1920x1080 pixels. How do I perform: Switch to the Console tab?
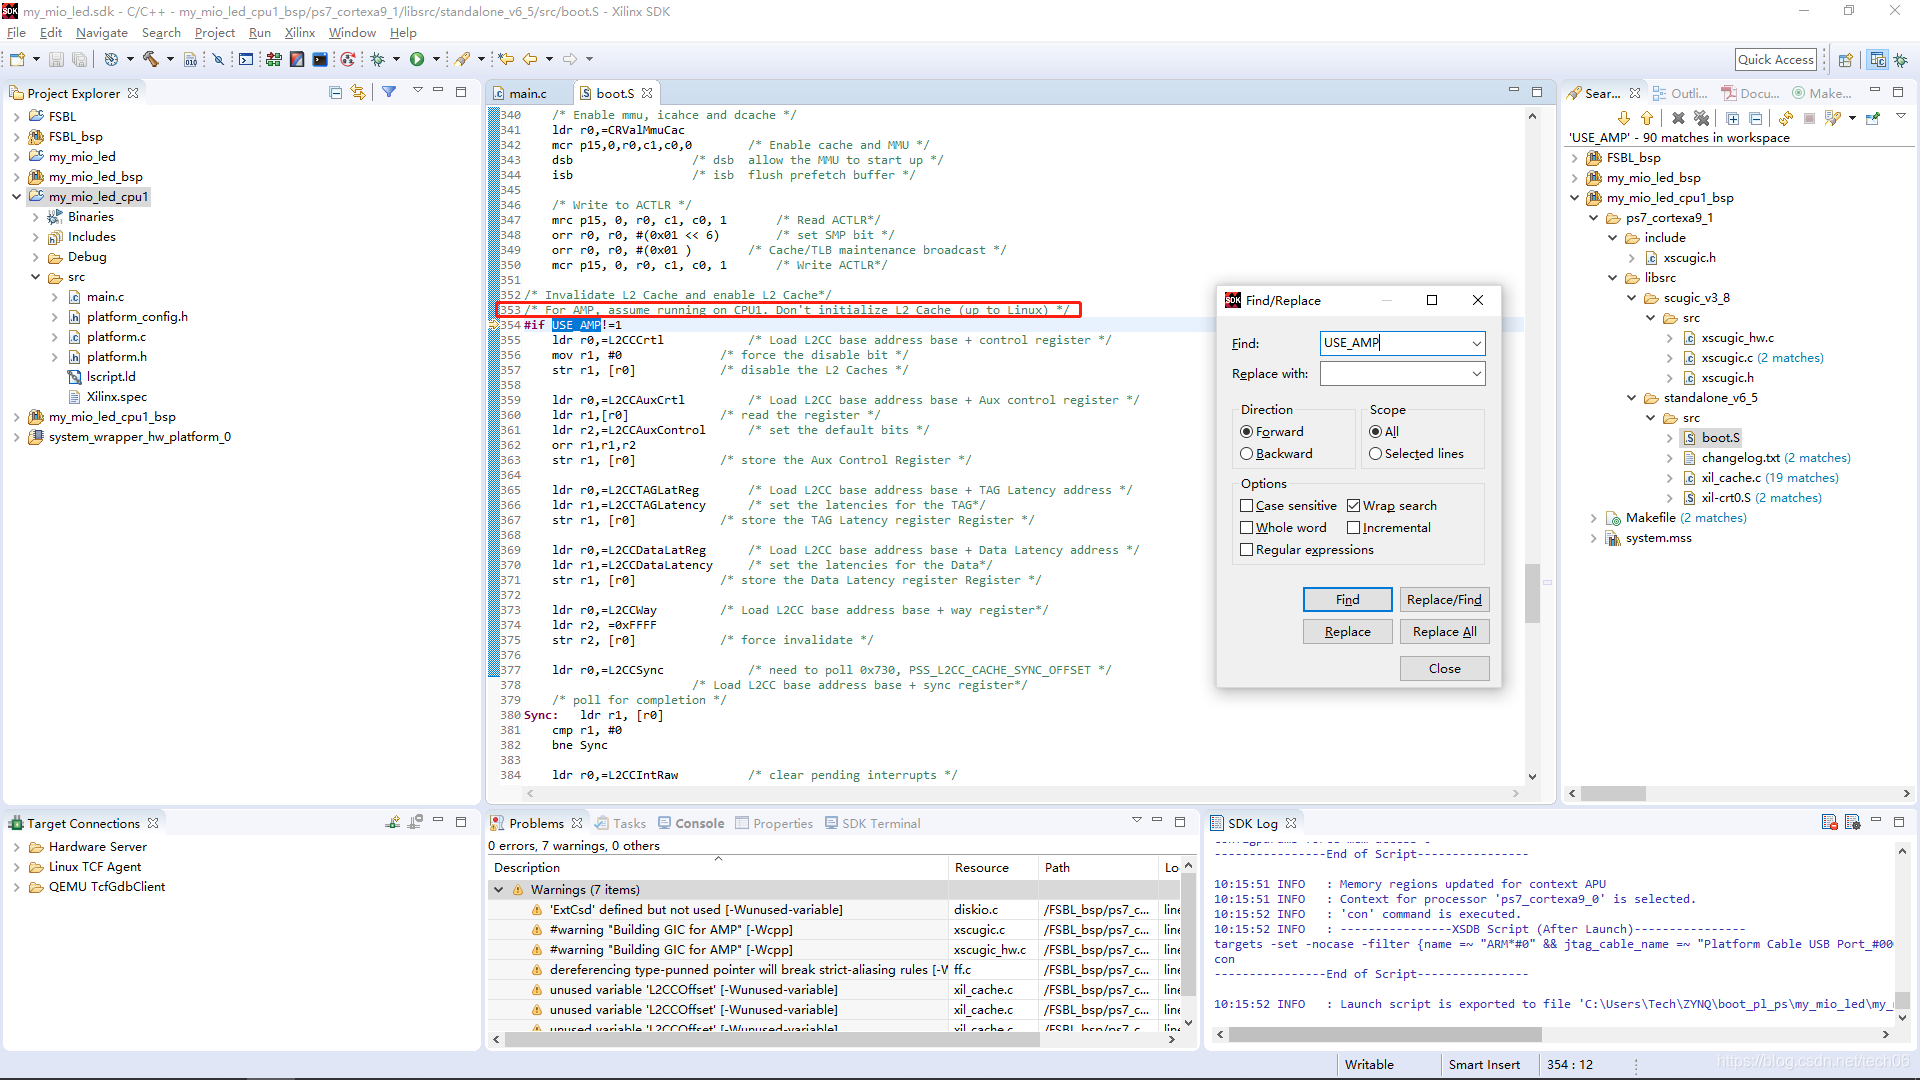[x=698, y=824]
